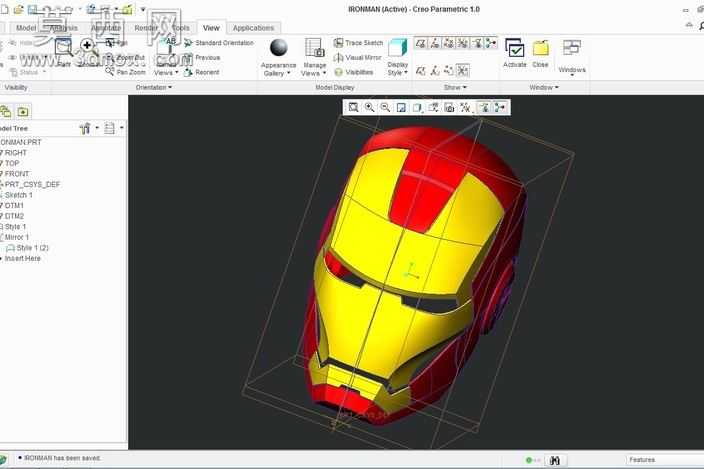Viewport: 704px width, 469px height.
Task: Click the Display Style cube icon
Action: pos(397,48)
